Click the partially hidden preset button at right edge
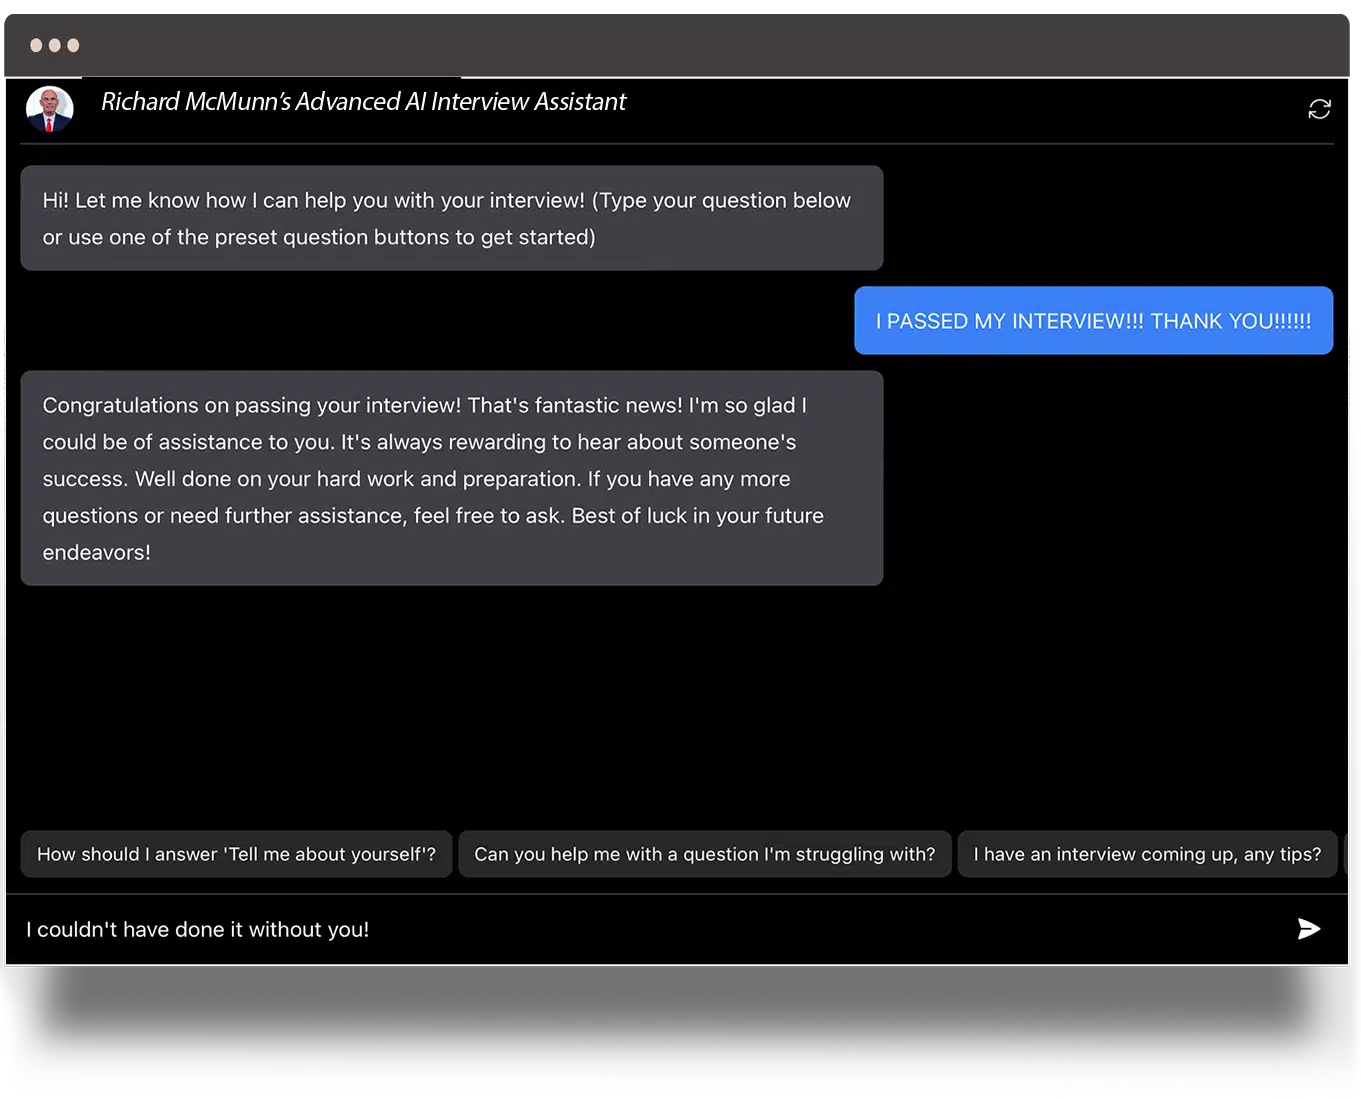 pyautogui.click(x=1346, y=854)
